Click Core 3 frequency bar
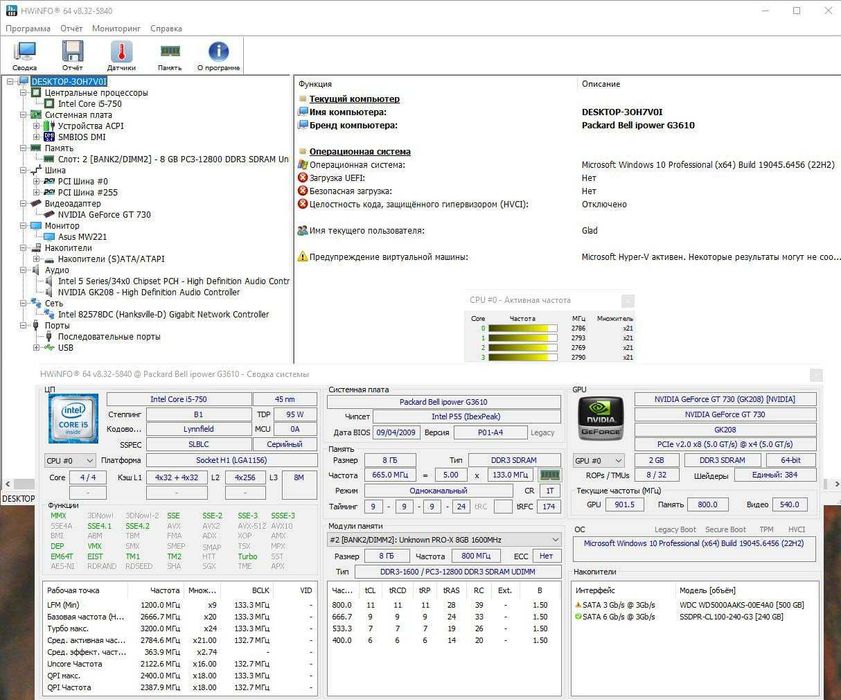Screen dimensions: 841x700 [522, 357]
